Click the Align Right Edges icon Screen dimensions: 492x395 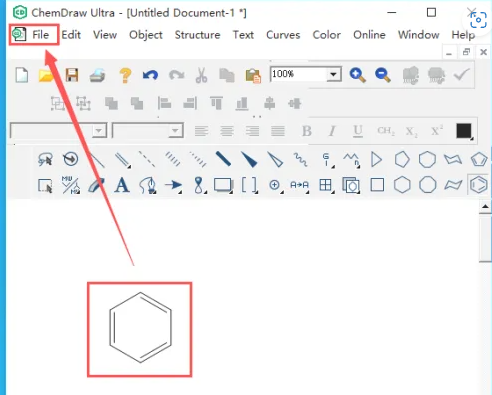tap(190, 104)
